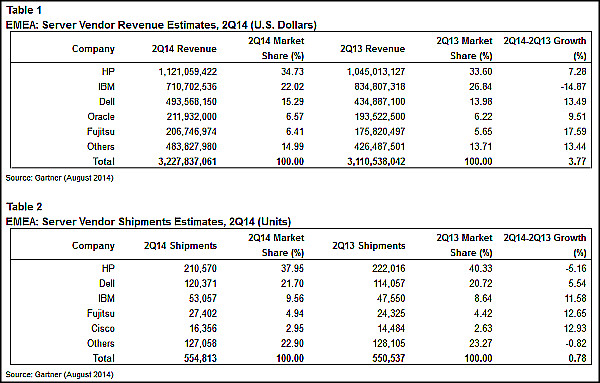Select Dell revenue growth 13.49
Viewport: 600px width, 383px height.
pos(575,101)
